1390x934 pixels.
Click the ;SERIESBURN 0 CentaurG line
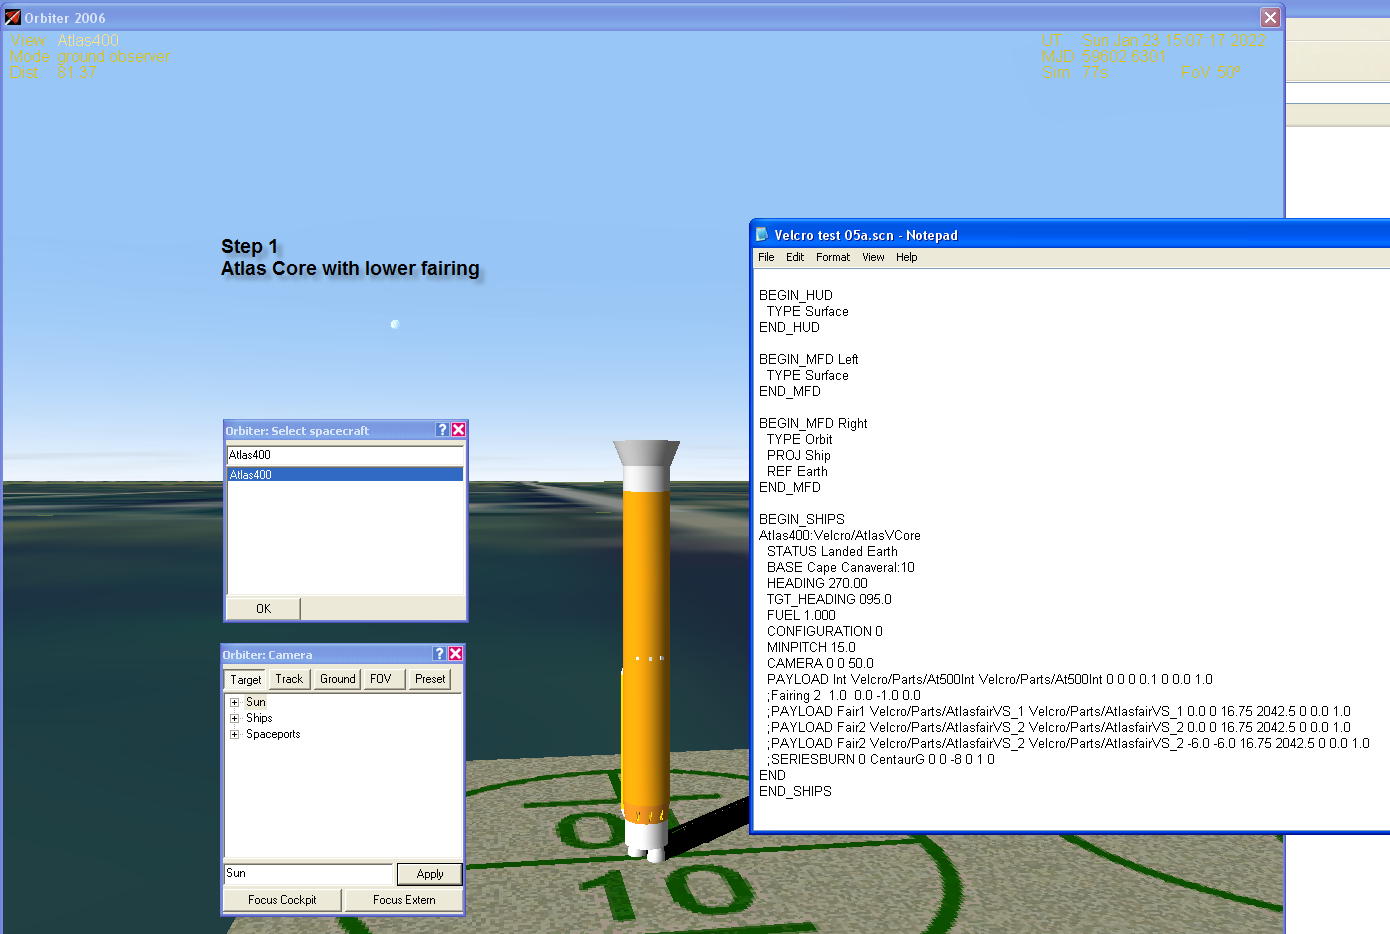point(881,759)
